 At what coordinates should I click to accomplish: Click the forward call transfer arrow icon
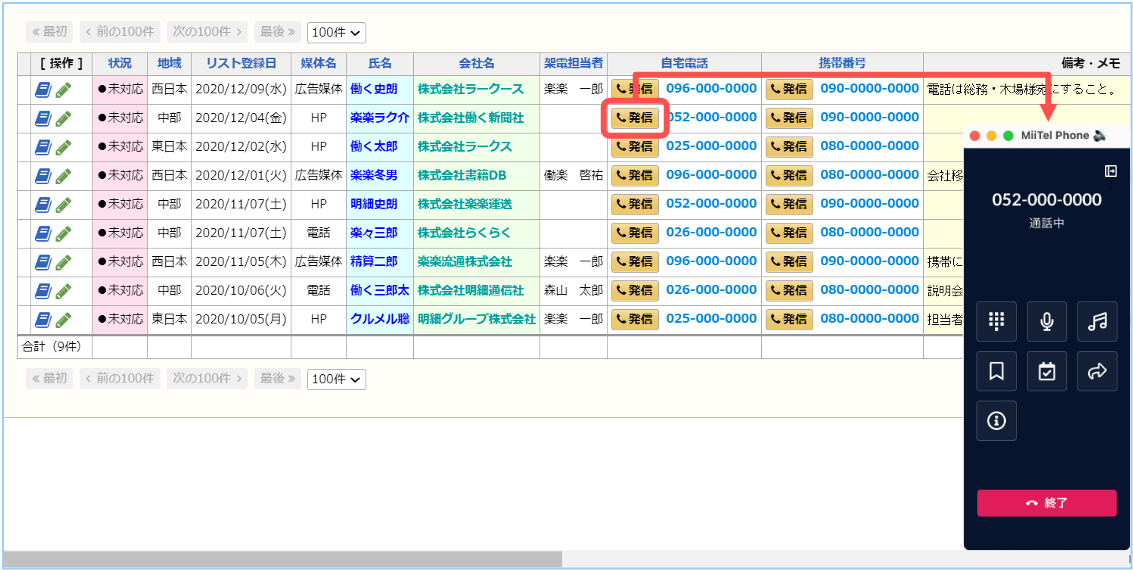point(1097,371)
